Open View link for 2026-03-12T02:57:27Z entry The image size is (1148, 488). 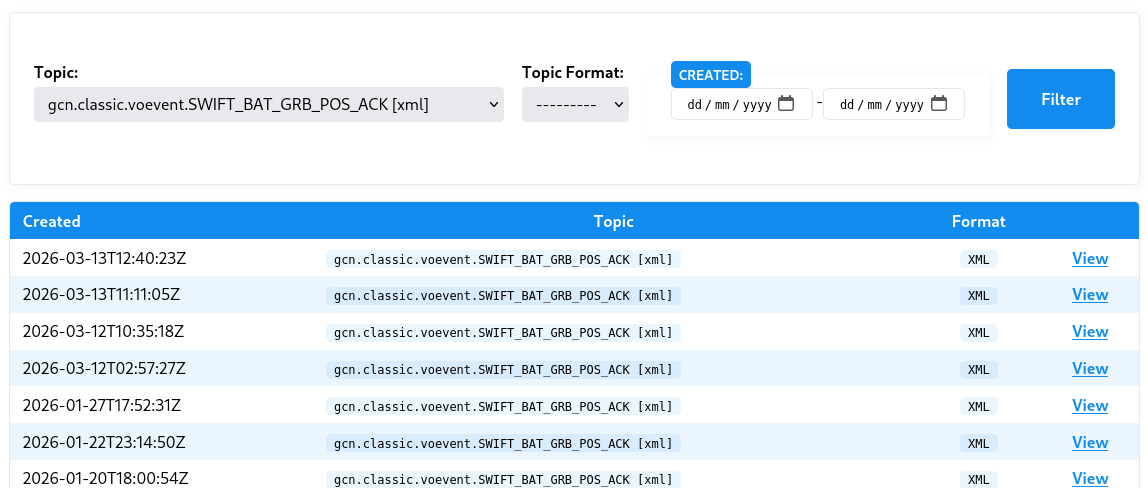pos(1089,369)
